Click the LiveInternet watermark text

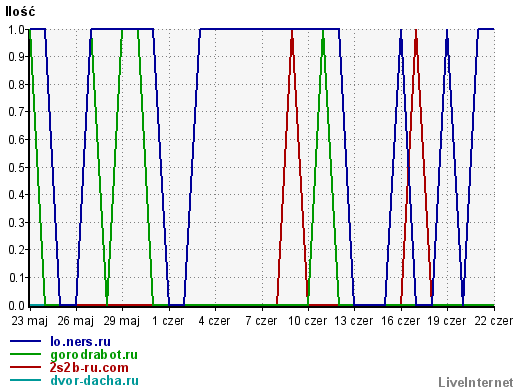(x=476, y=383)
